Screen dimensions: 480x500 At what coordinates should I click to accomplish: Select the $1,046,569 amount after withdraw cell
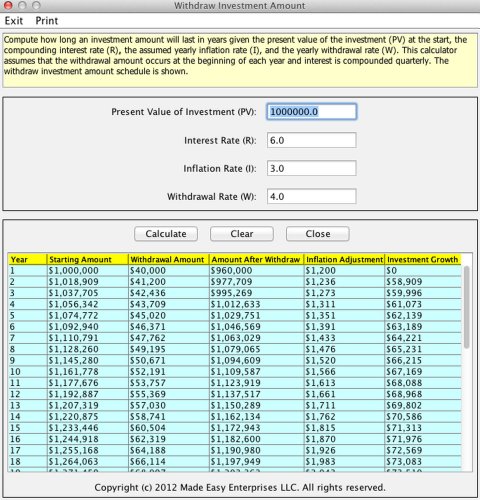click(x=257, y=327)
